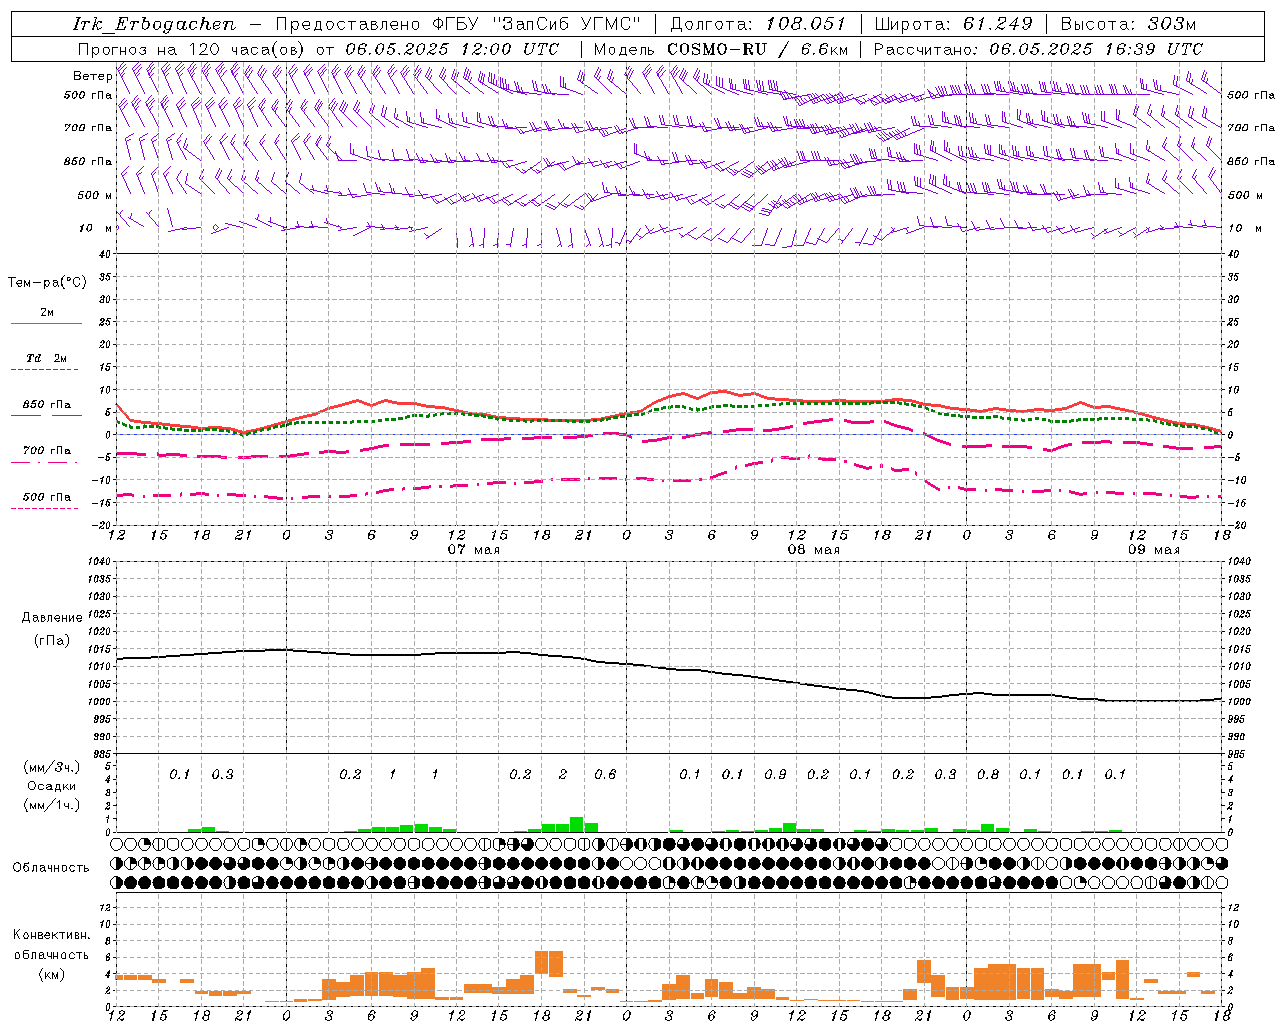Click the Конвективн. convective cloud label

click(51, 935)
